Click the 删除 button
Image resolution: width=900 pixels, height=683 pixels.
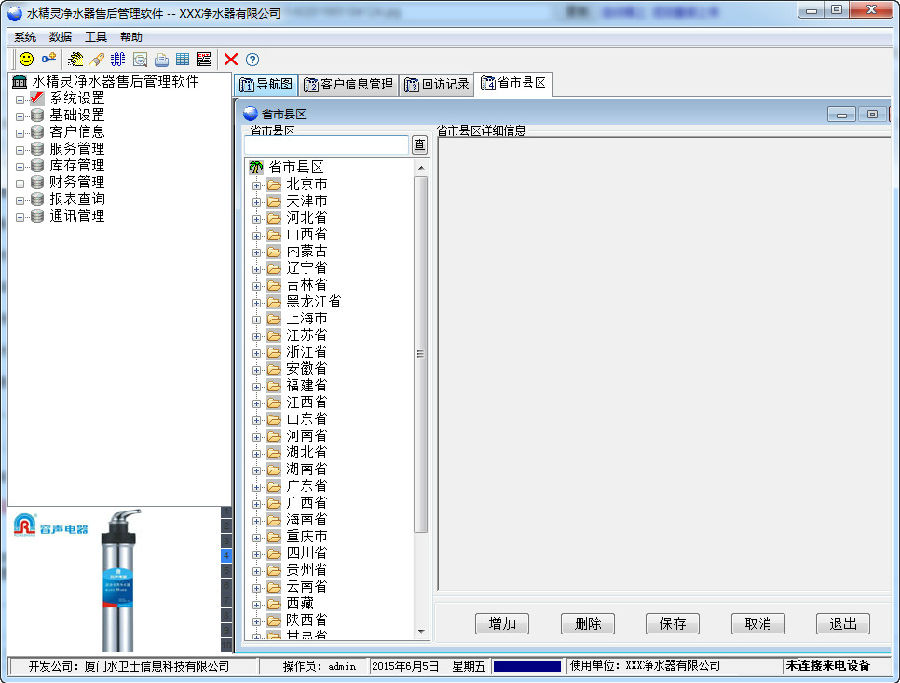click(x=588, y=623)
